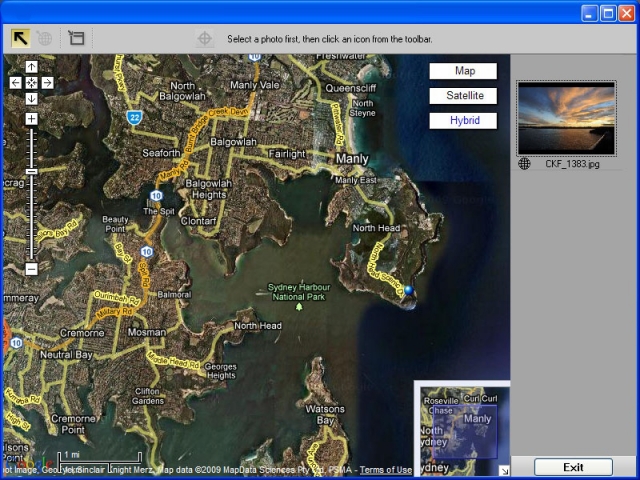Open the Terms of Use link
The width and height of the screenshot is (640, 480).
click(x=385, y=470)
